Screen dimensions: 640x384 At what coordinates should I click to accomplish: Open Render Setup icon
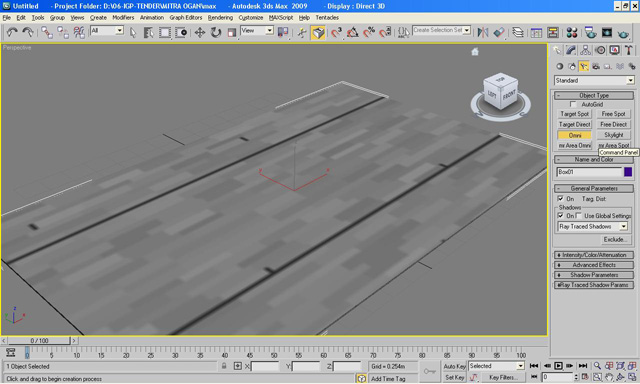coord(590,33)
